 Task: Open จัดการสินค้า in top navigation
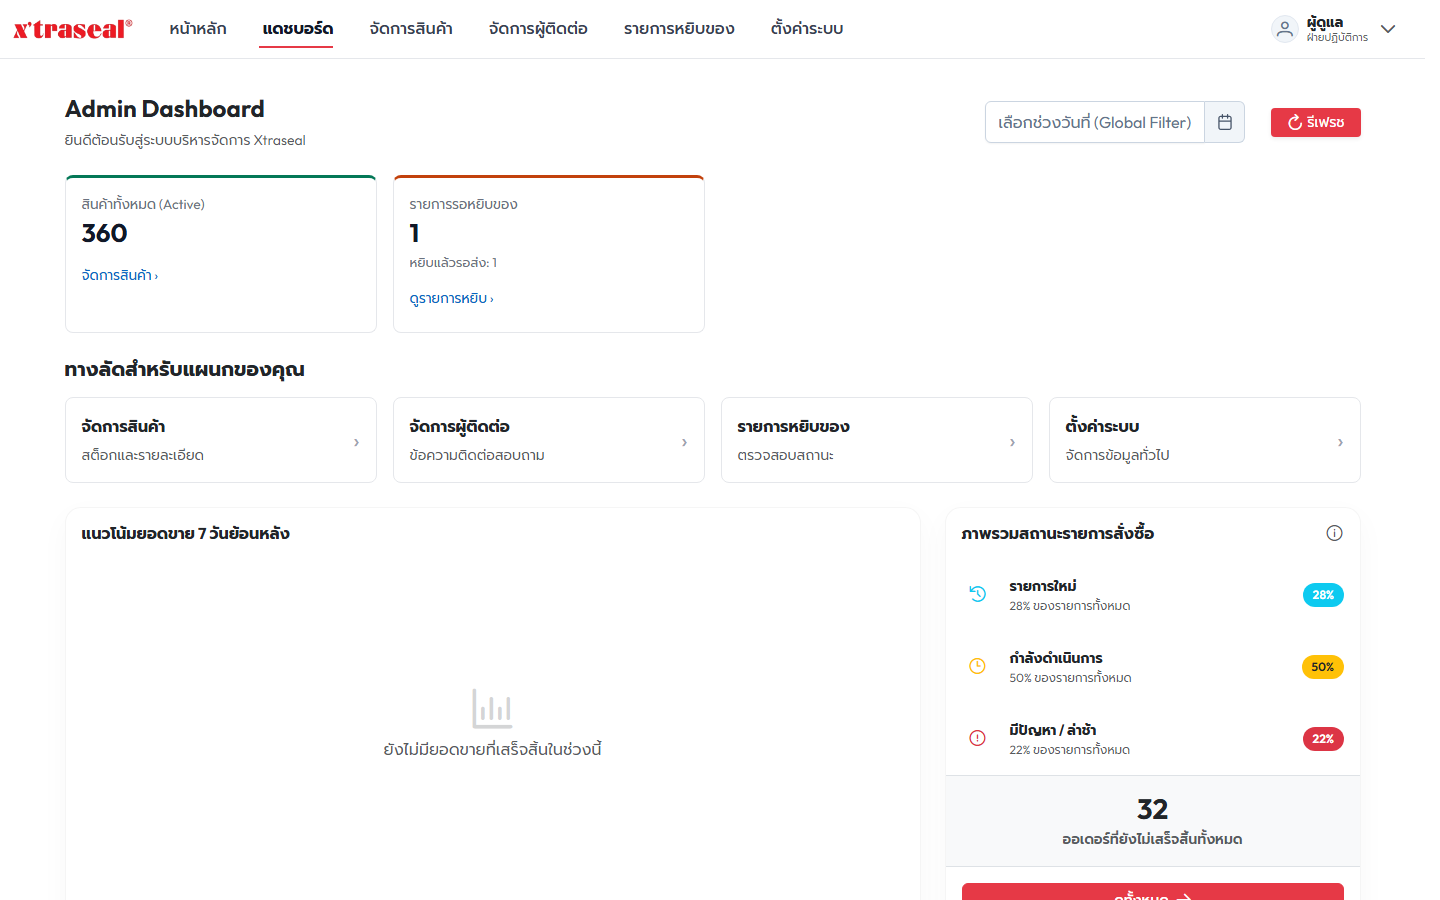tap(411, 29)
